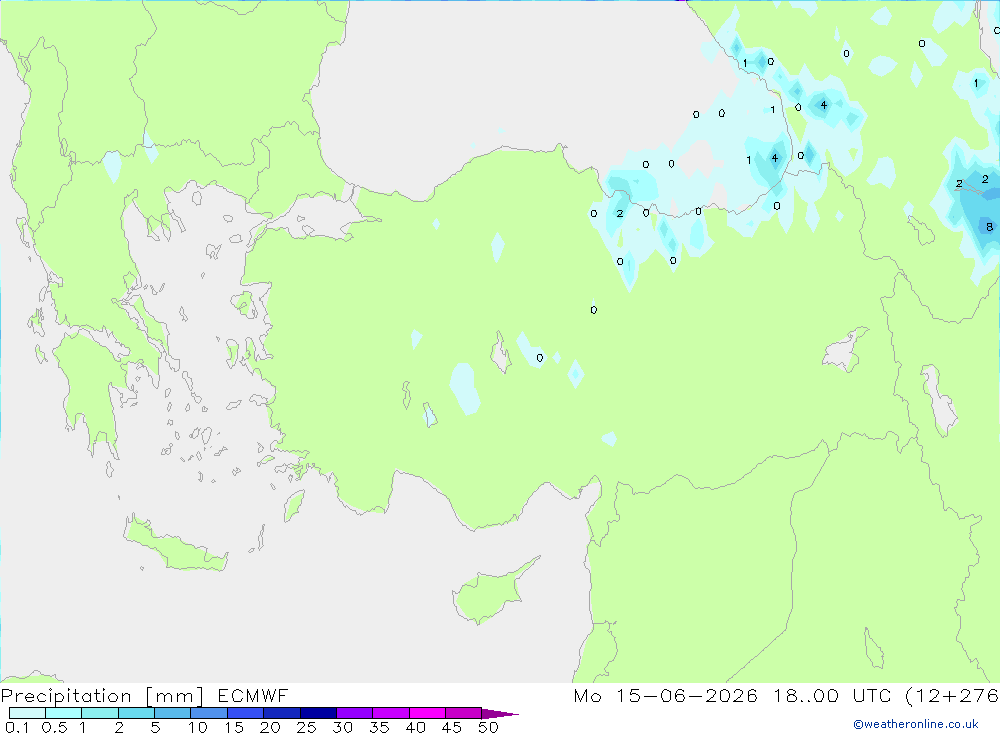This screenshot has height=733, width=1000.
Task: Select the 30 mm purple legend swatch
Action: coord(355,713)
